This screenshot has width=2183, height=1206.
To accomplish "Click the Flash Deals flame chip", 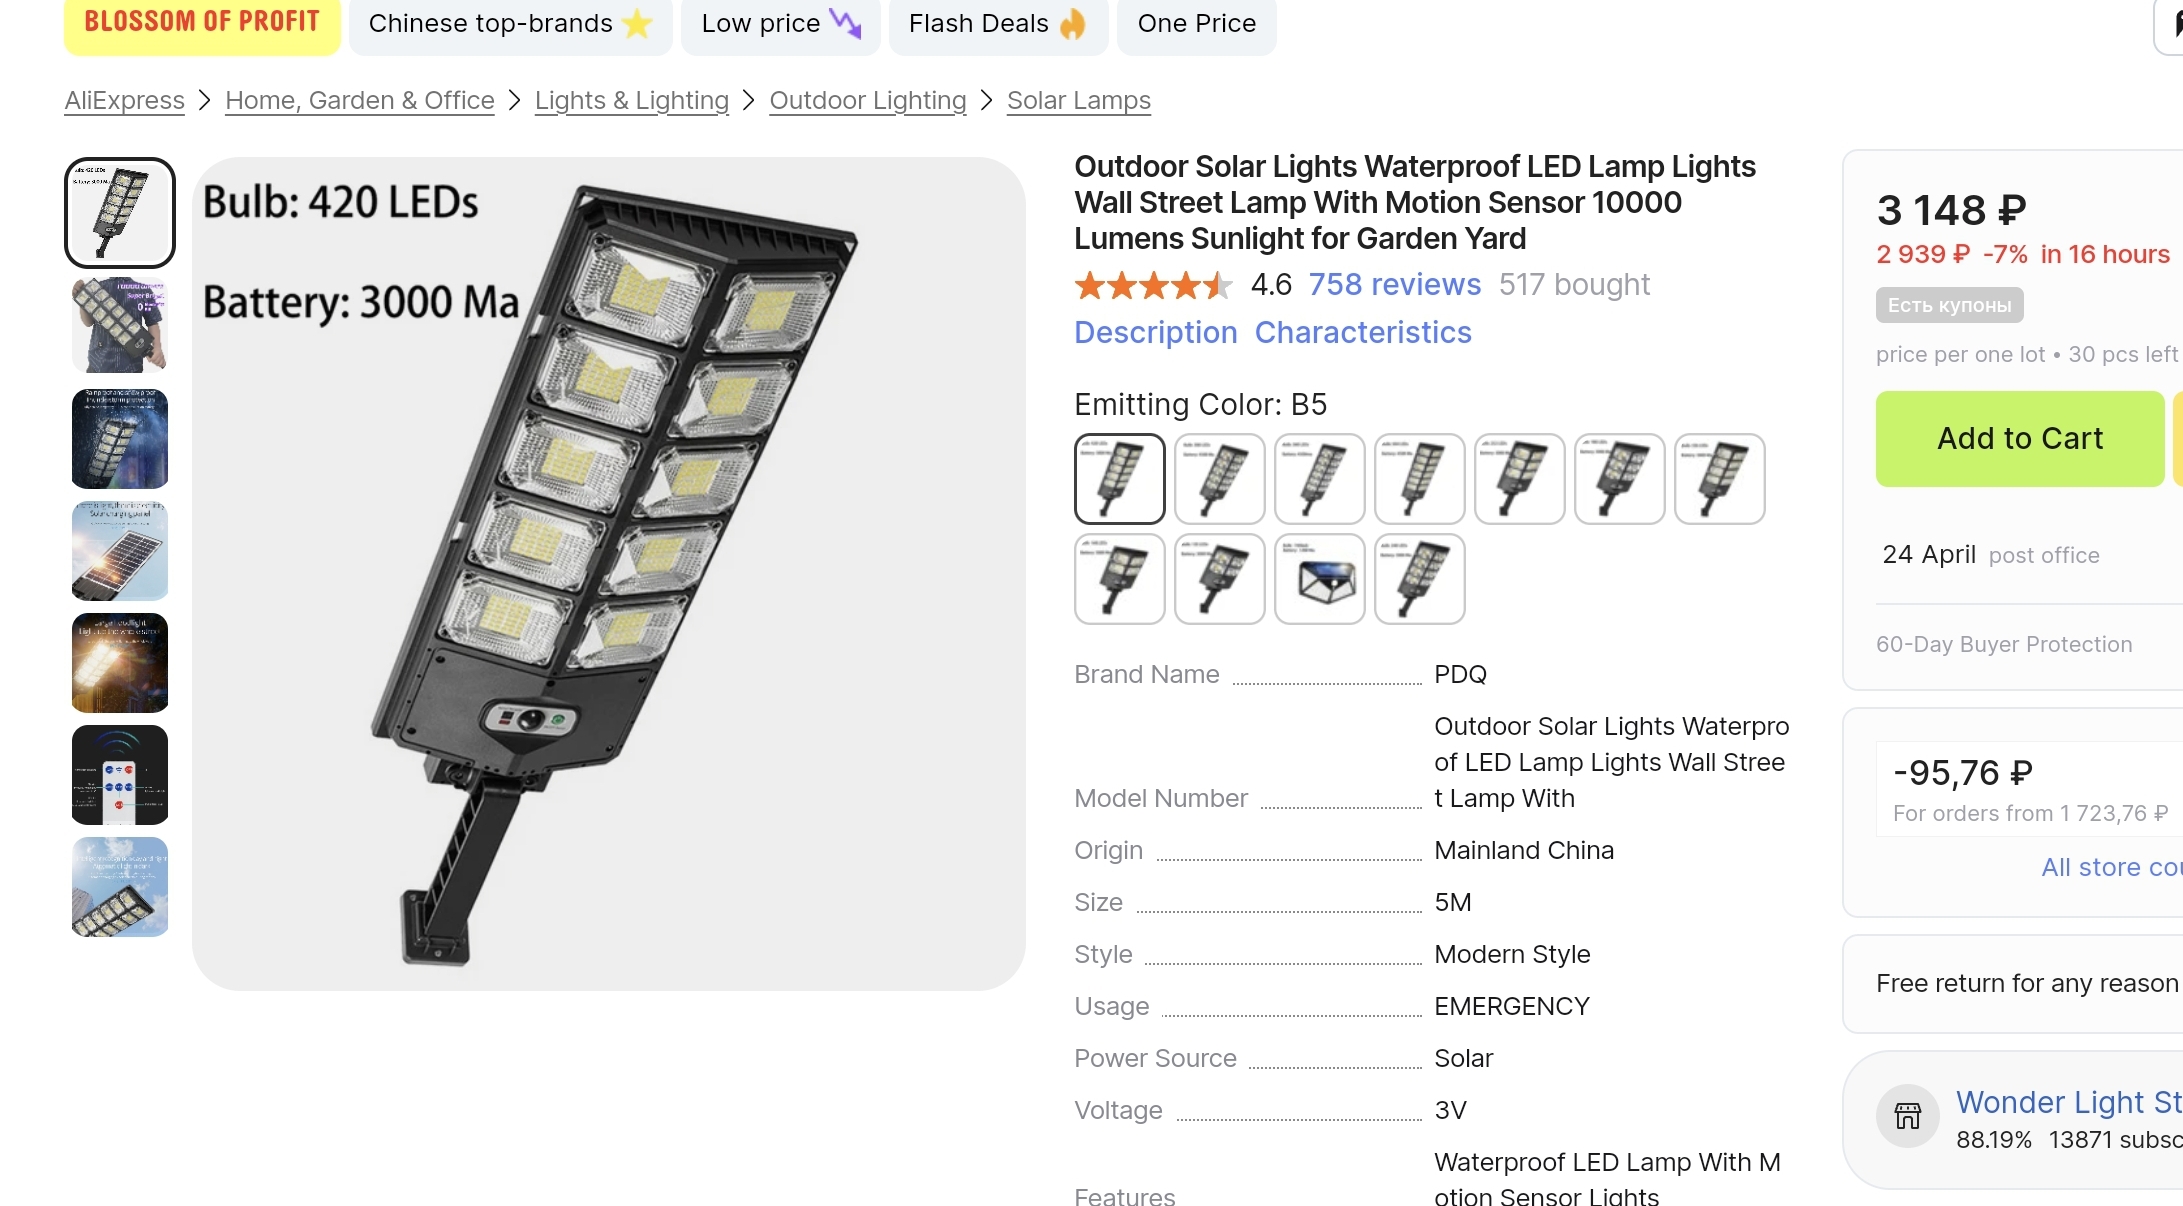I will 995,23.
